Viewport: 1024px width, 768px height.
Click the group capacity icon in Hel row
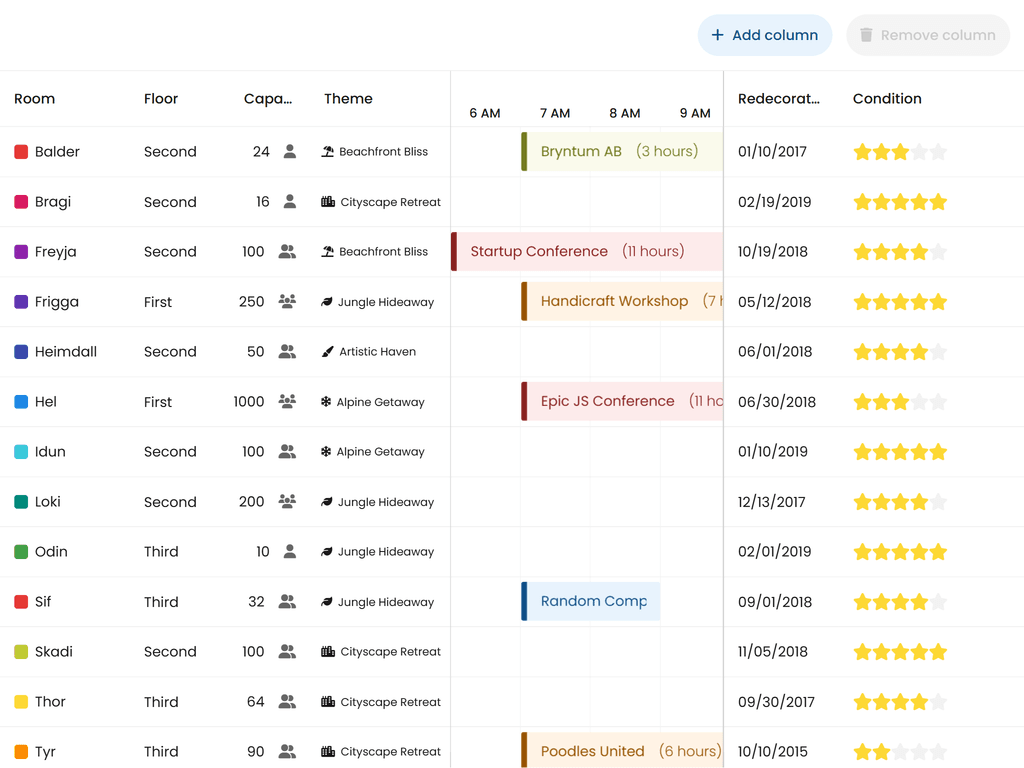287,402
